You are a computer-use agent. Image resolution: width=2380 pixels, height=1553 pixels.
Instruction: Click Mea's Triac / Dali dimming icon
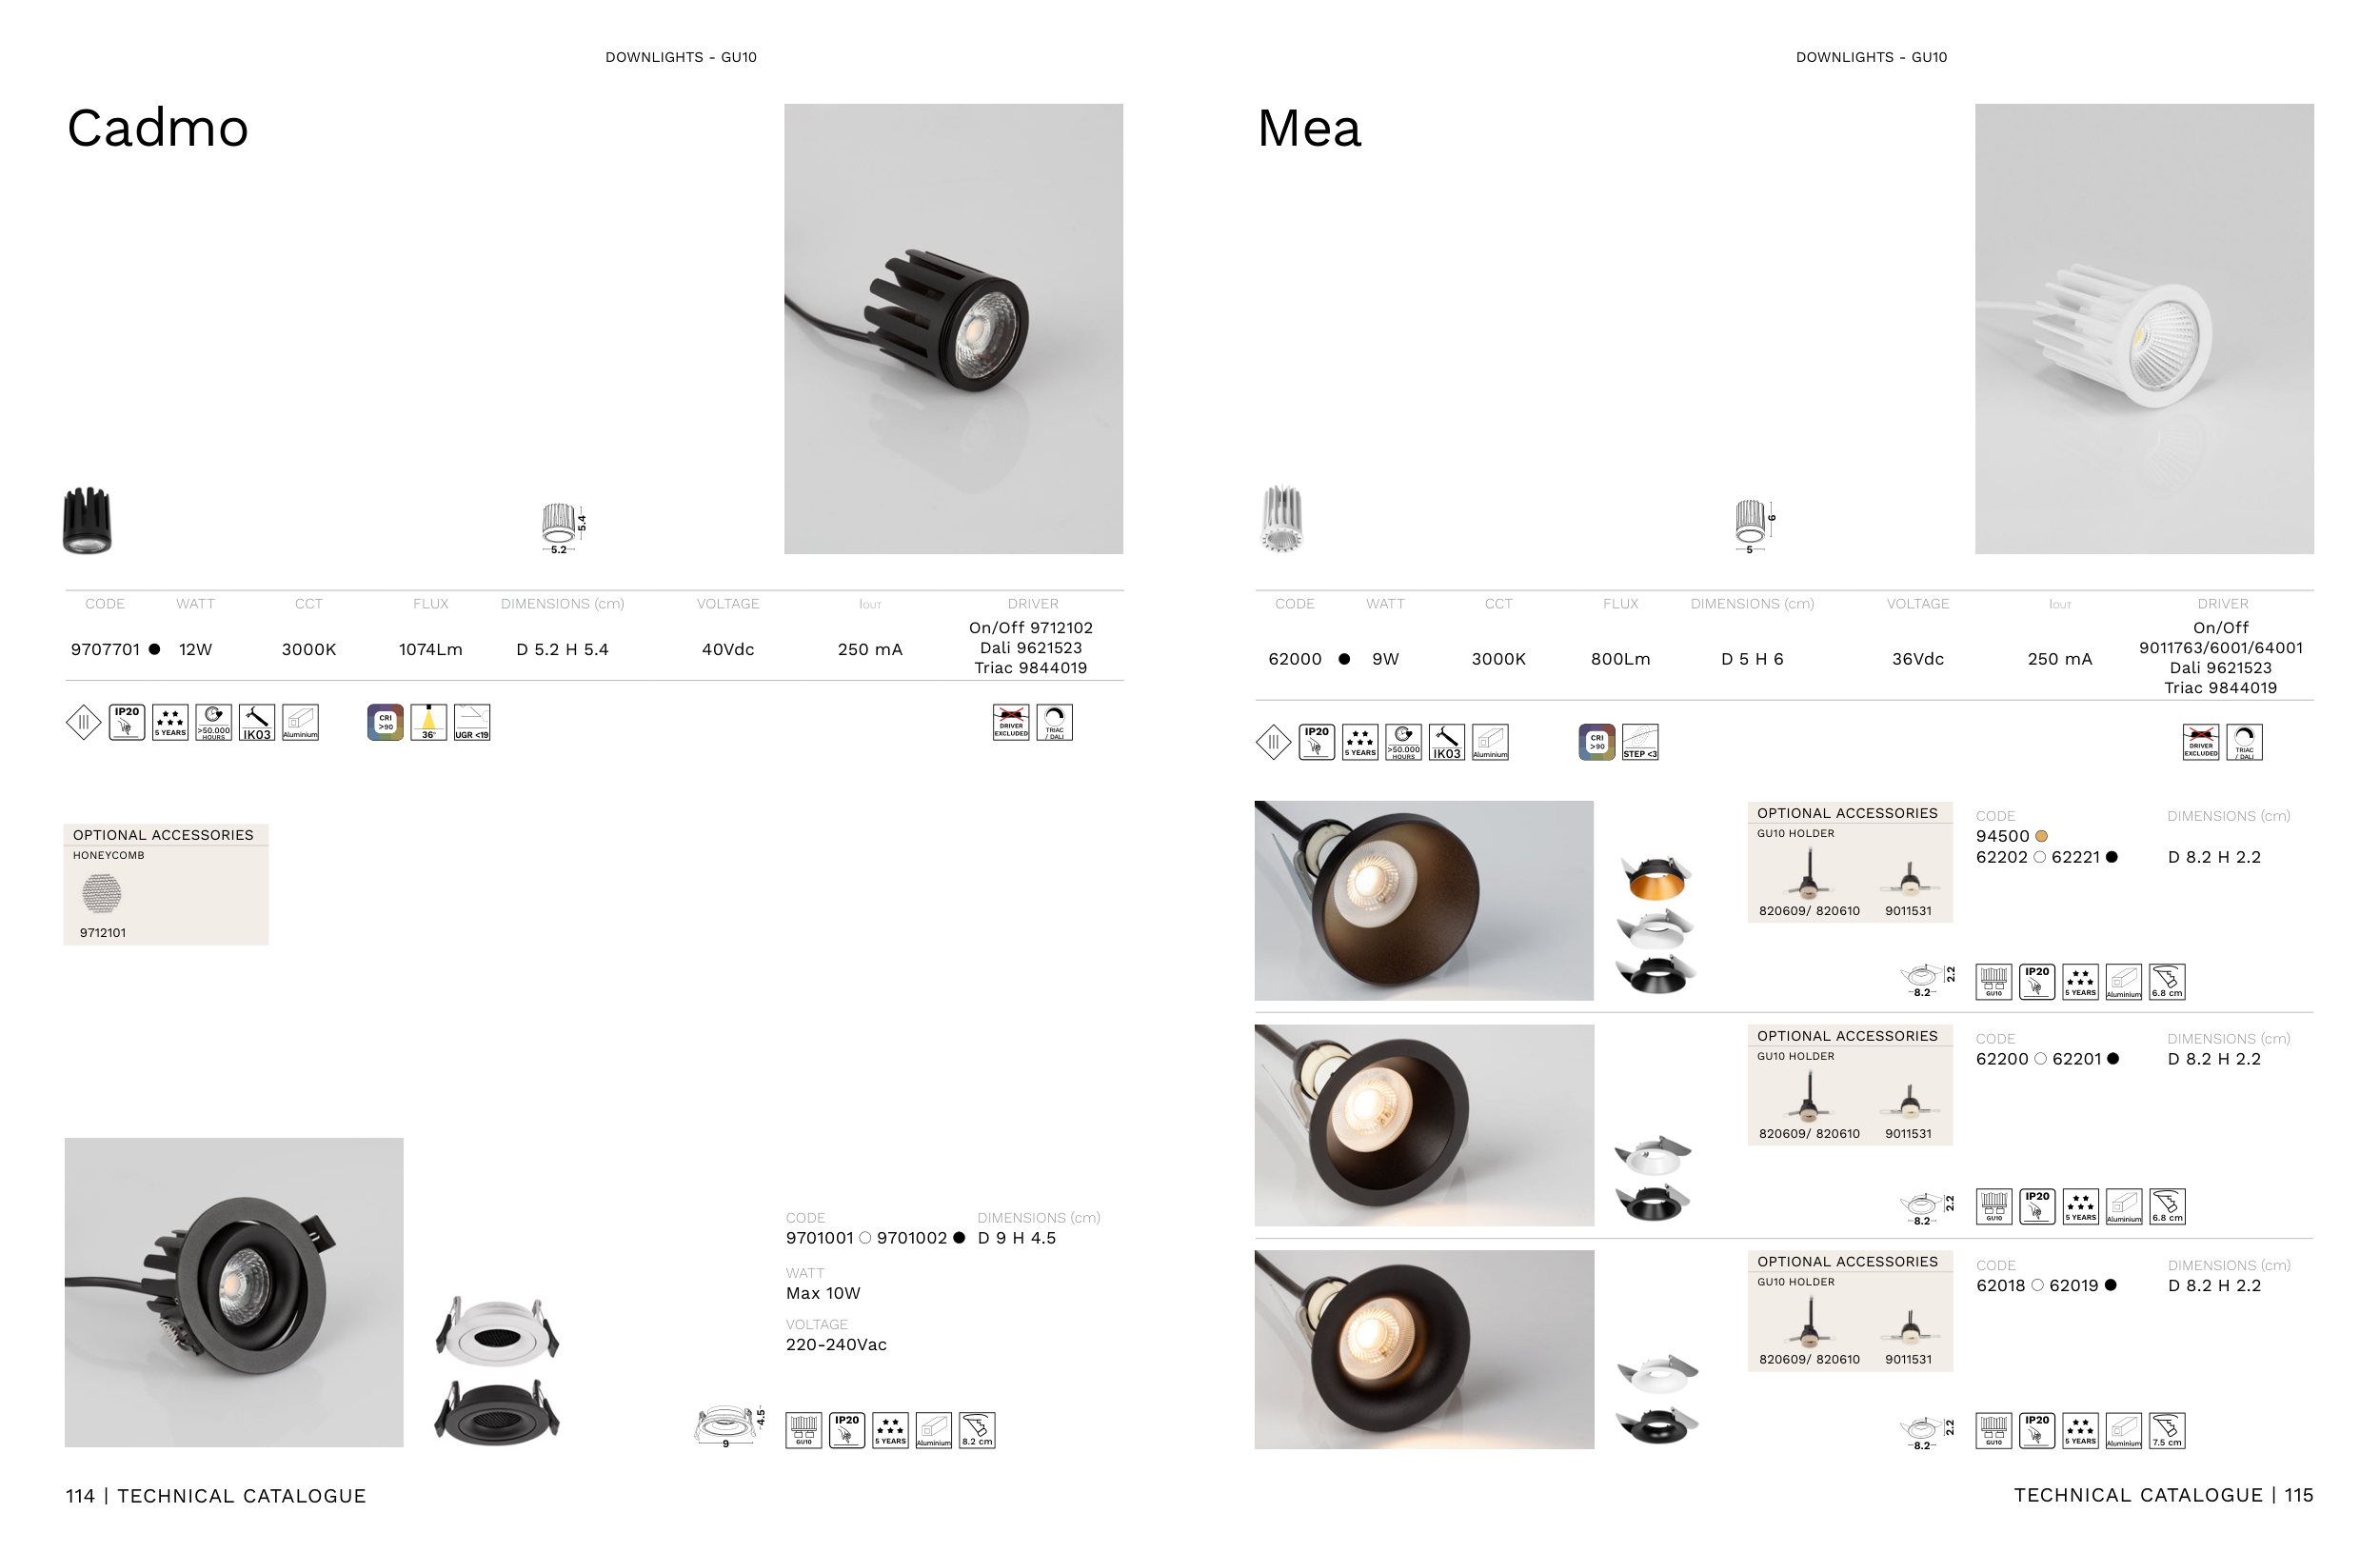[2244, 742]
